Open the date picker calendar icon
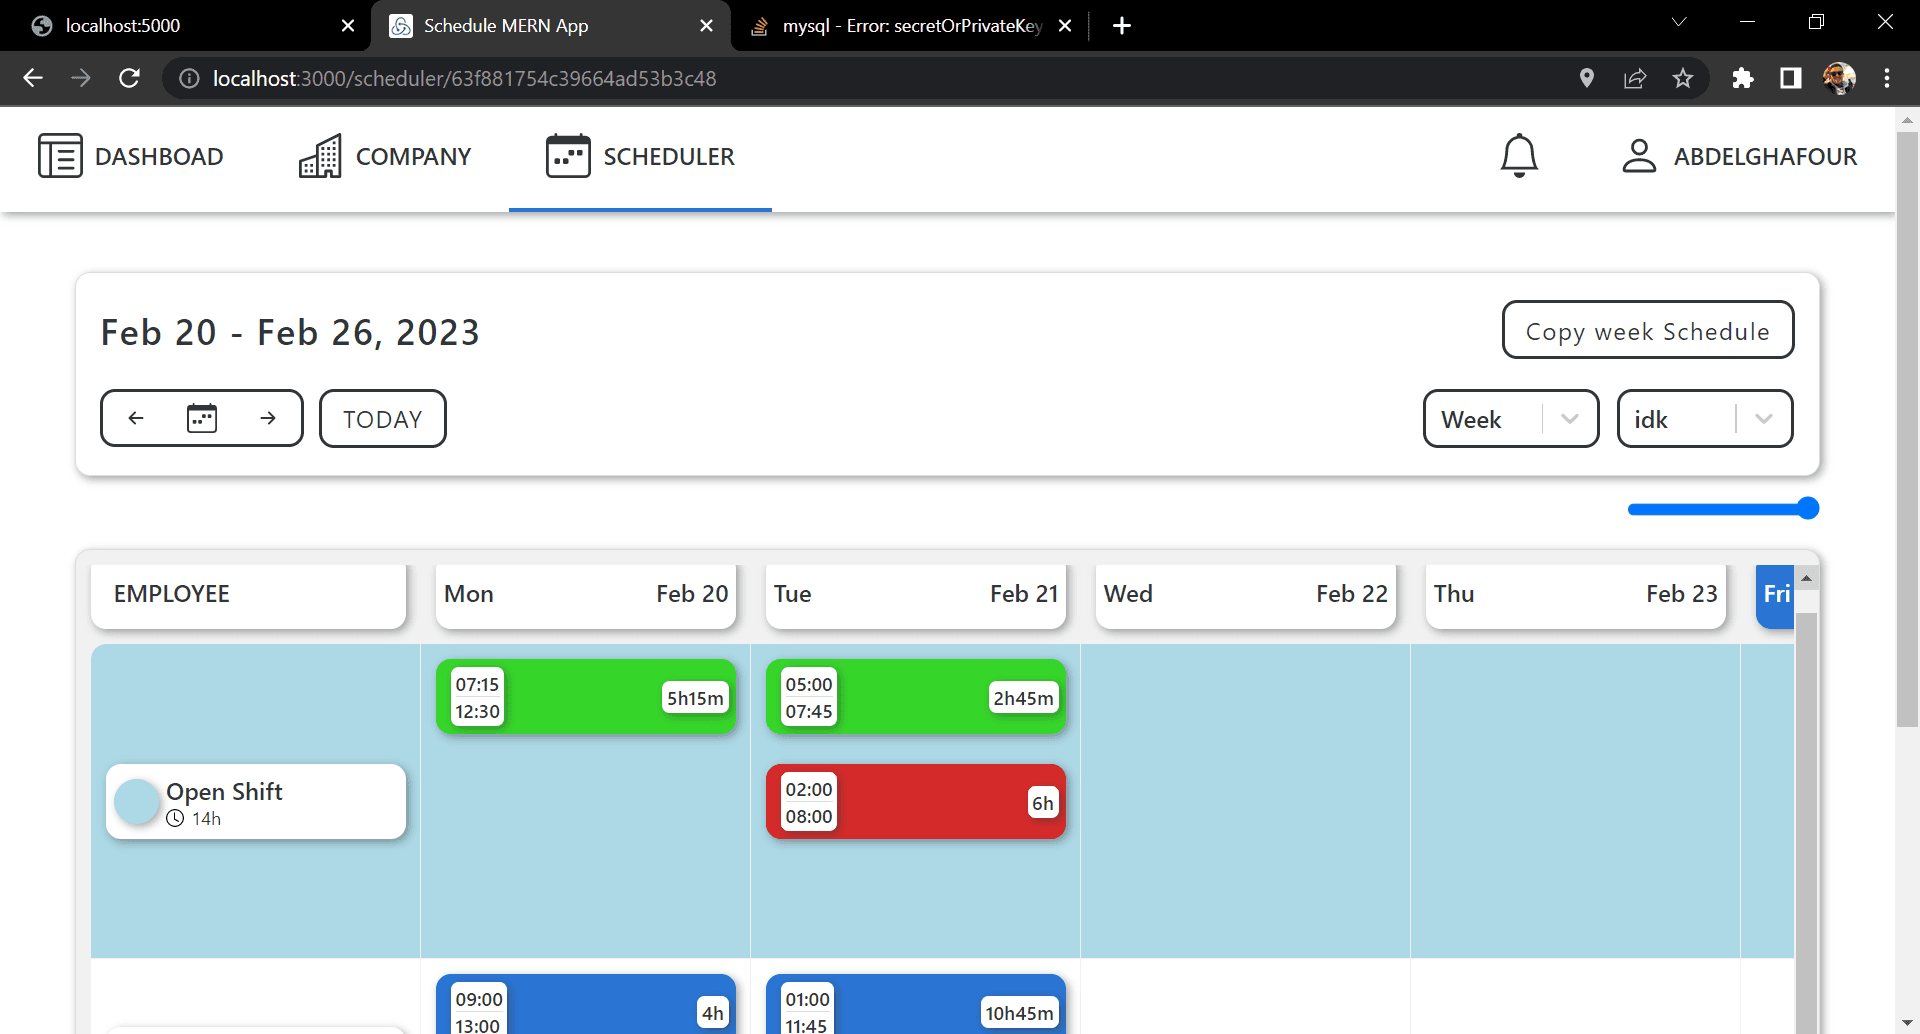 coord(201,418)
